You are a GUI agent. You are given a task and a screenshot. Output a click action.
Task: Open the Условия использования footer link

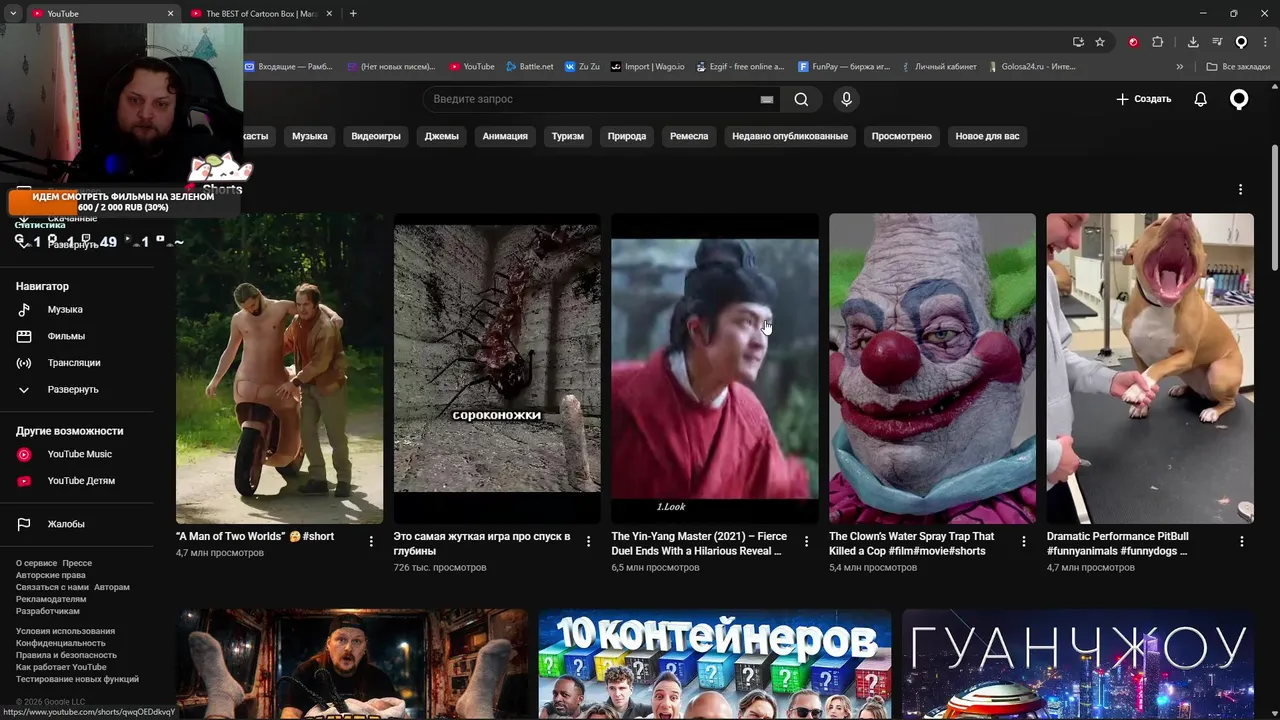coord(65,631)
